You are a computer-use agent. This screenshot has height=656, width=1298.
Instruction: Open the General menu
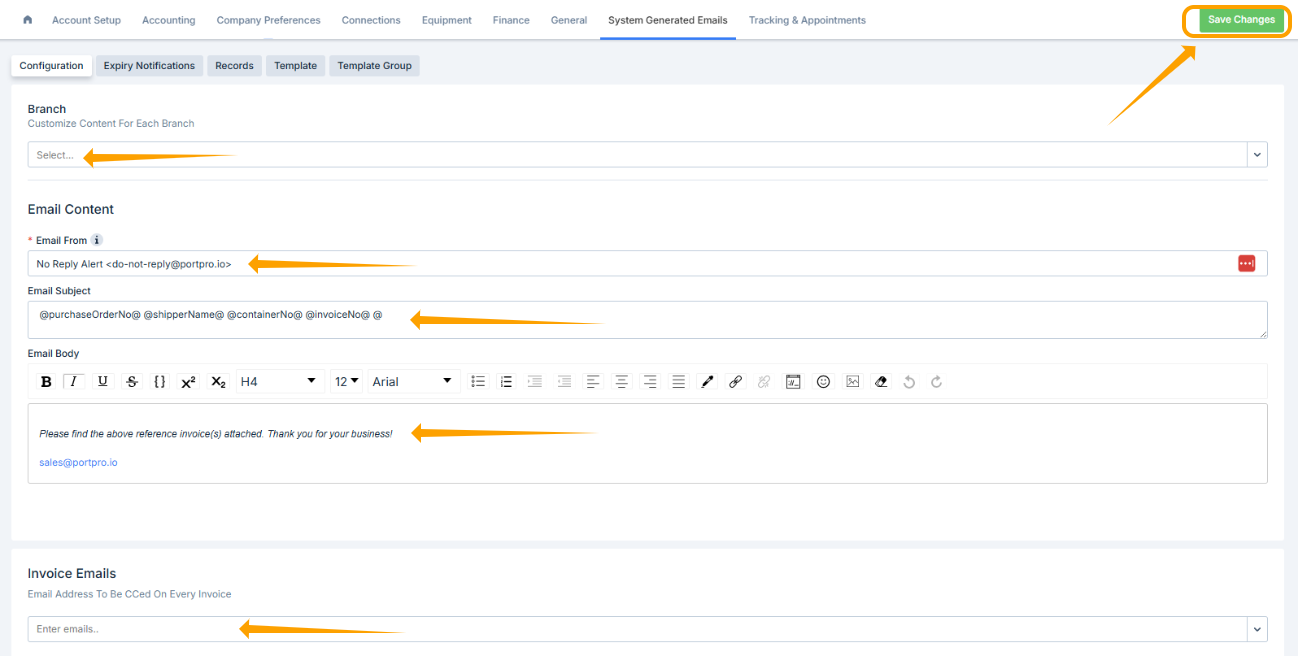[x=569, y=20]
